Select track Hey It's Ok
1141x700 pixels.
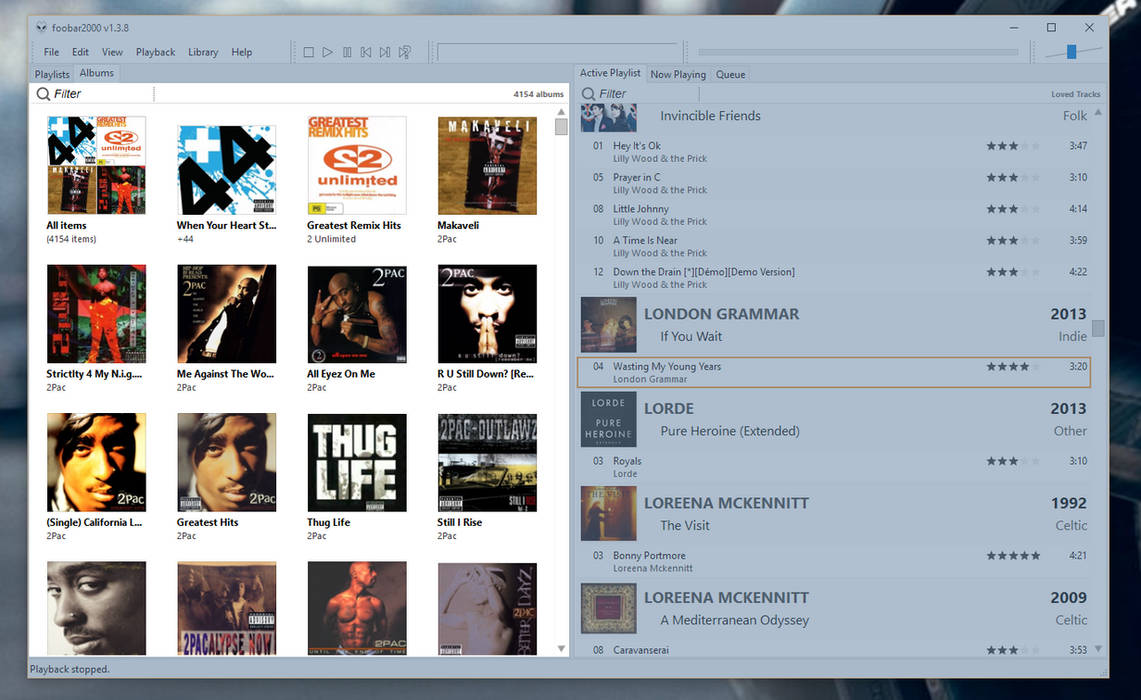tap(835, 151)
